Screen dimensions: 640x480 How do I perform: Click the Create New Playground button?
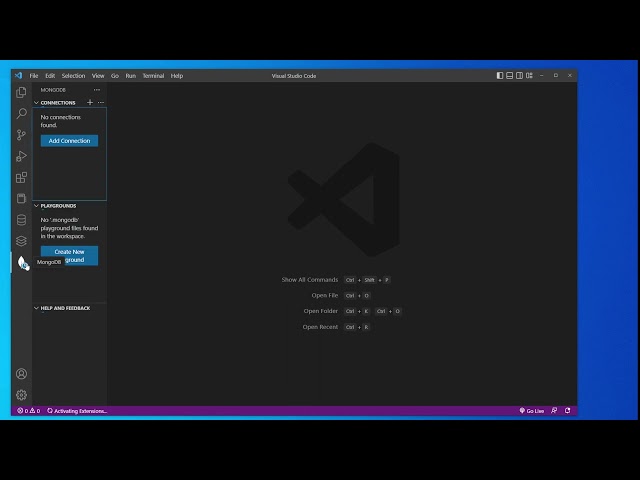[x=69, y=256]
